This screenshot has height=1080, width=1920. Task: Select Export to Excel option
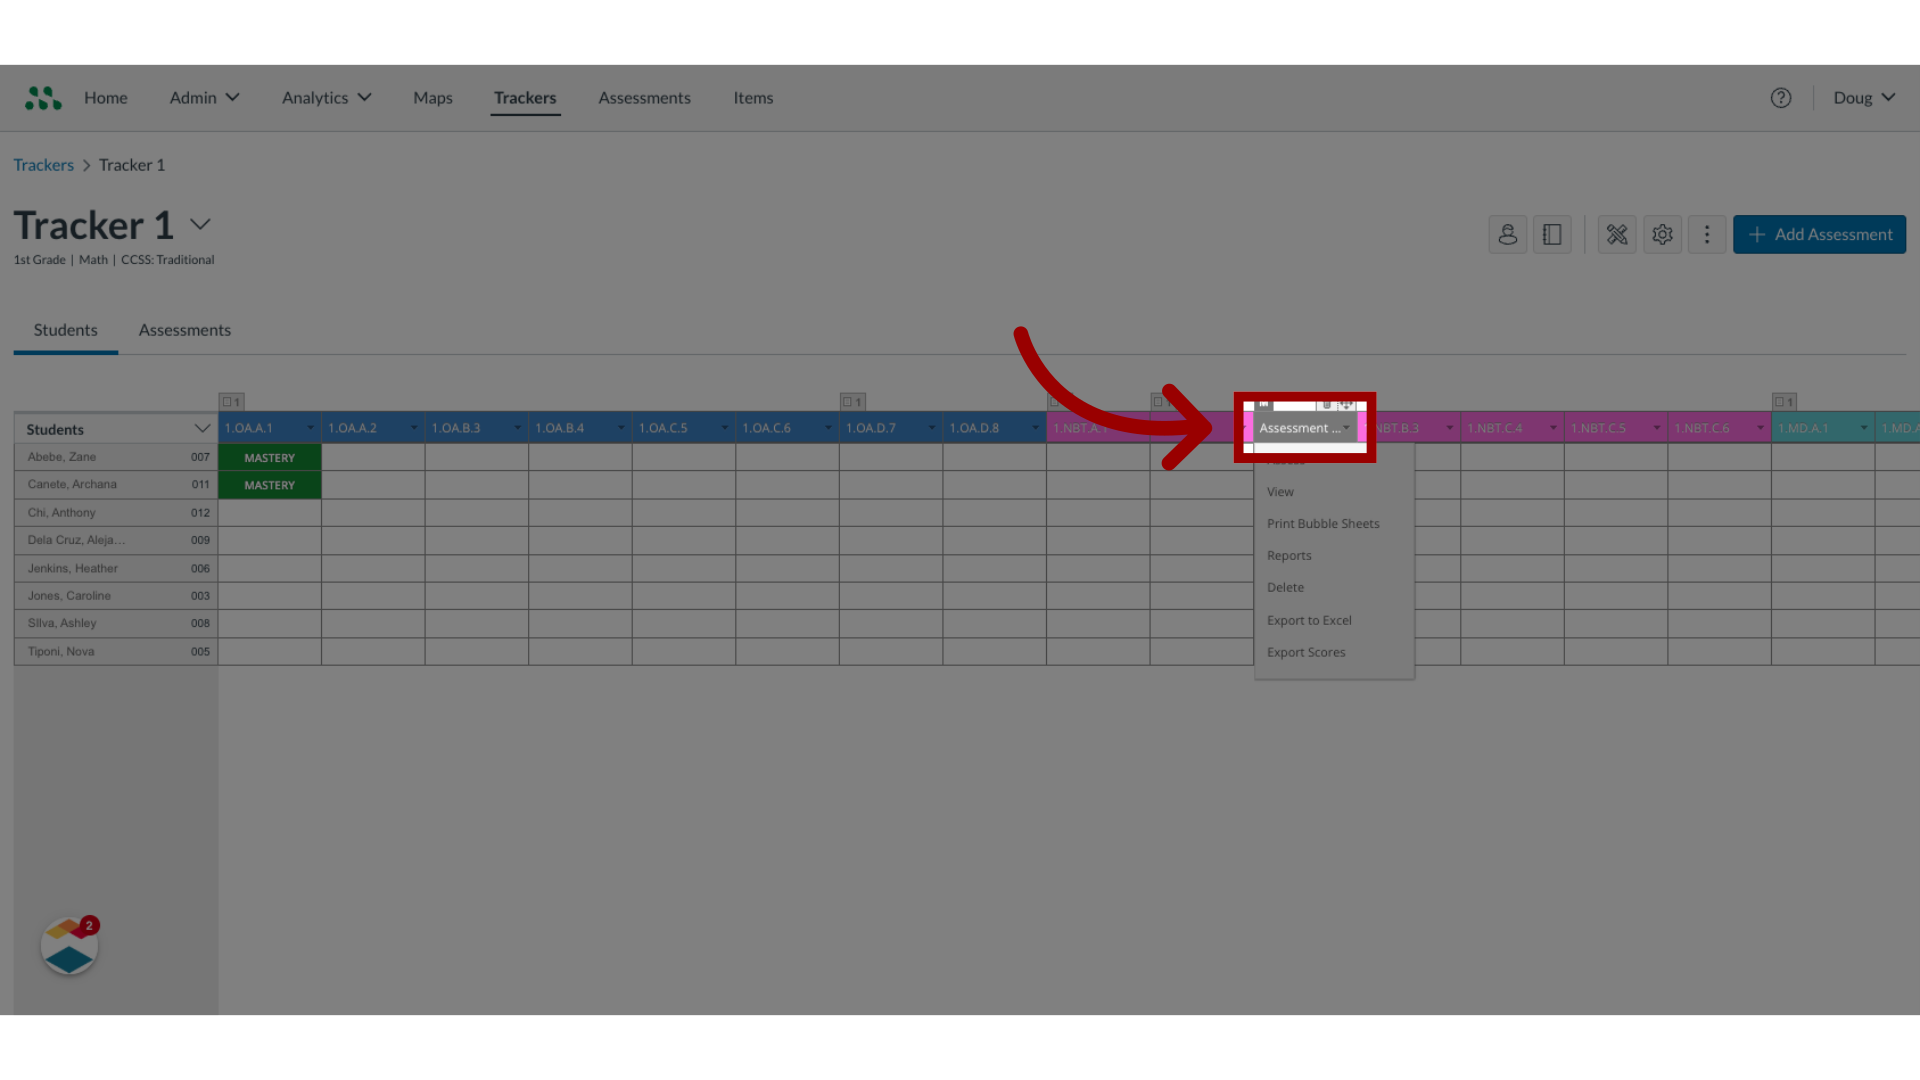(1309, 618)
